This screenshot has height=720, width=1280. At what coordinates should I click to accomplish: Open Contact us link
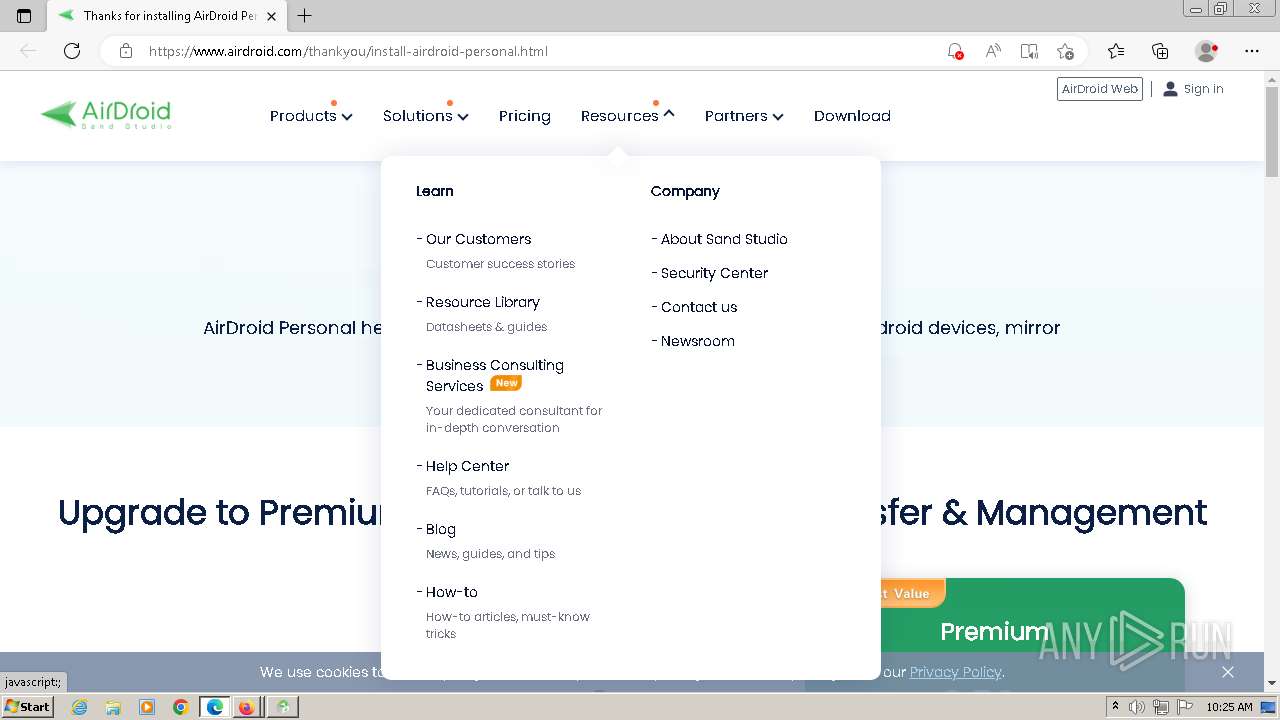[699, 307]
